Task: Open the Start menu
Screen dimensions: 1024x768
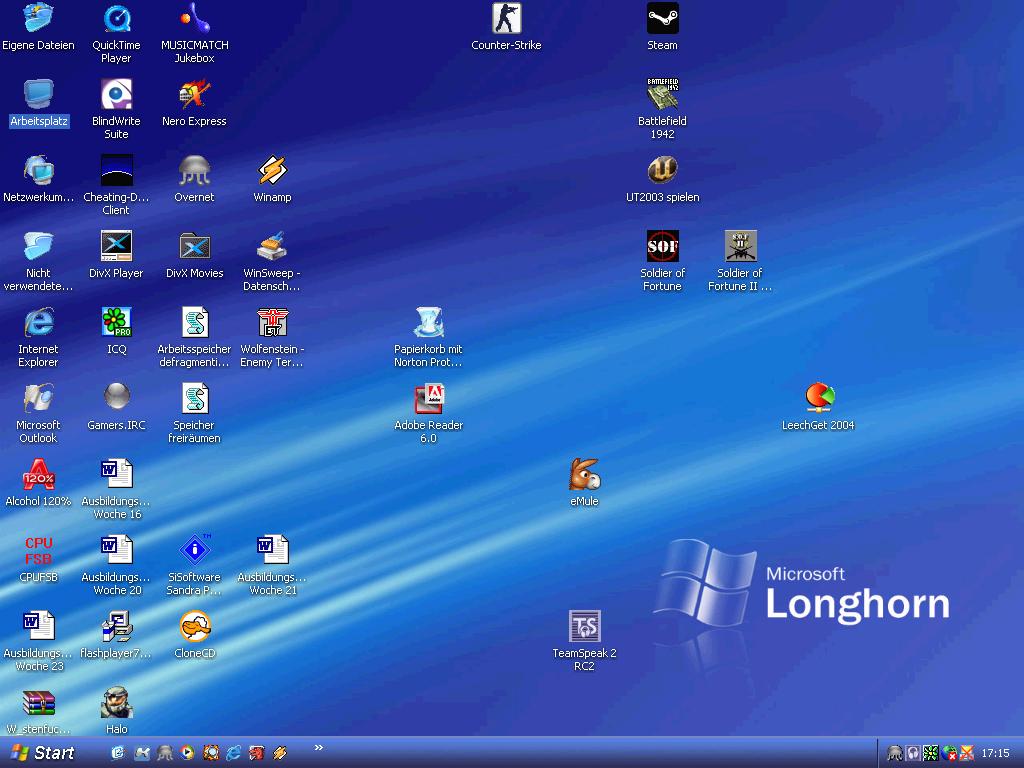Action: tap(43, 753)
